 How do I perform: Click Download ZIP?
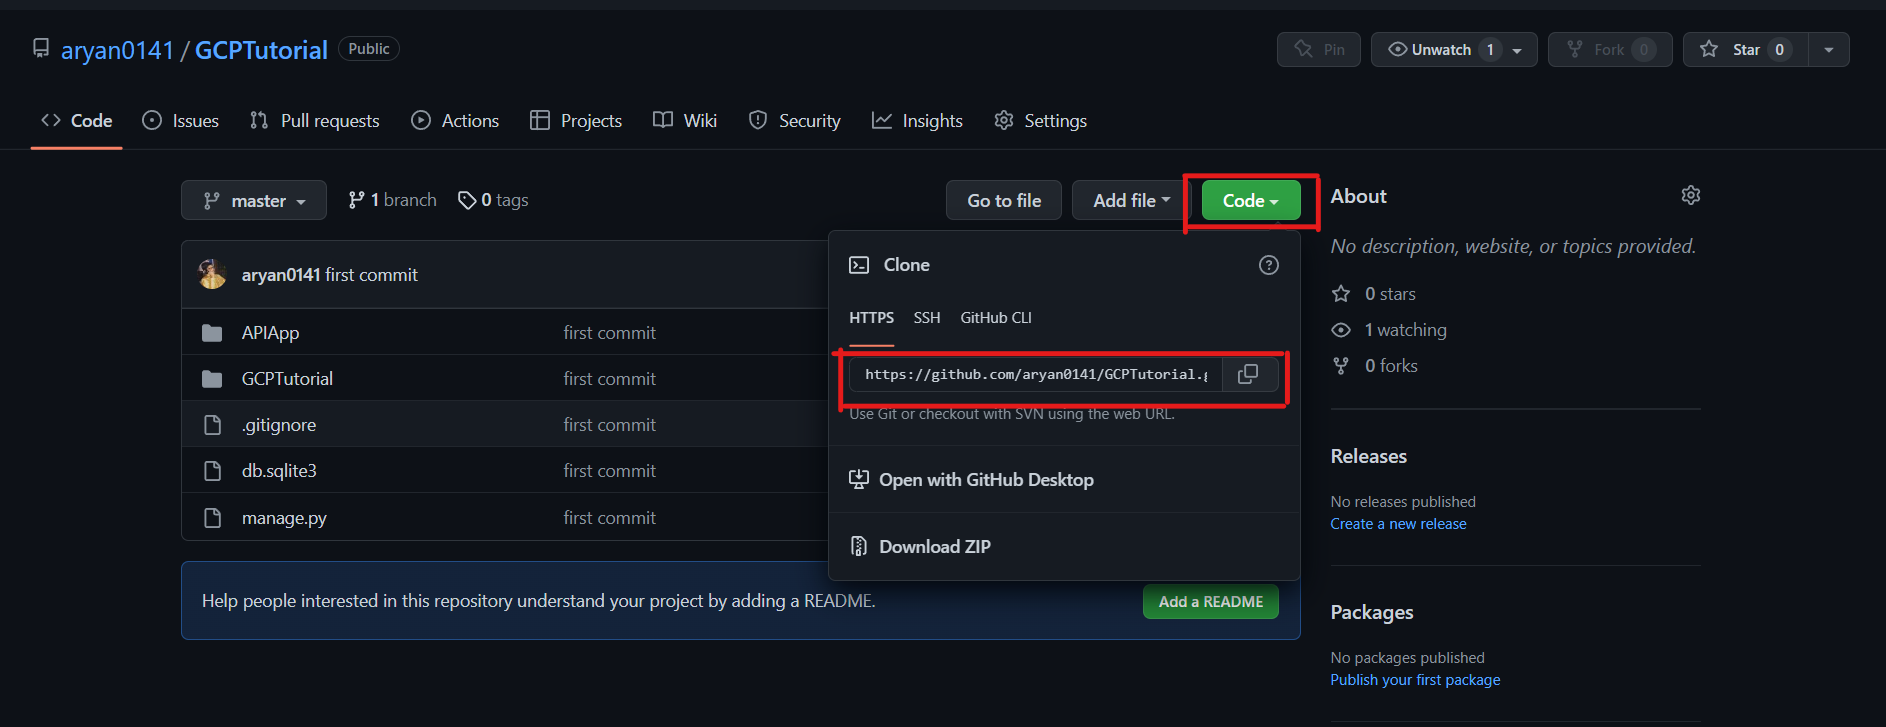[920, 546]
